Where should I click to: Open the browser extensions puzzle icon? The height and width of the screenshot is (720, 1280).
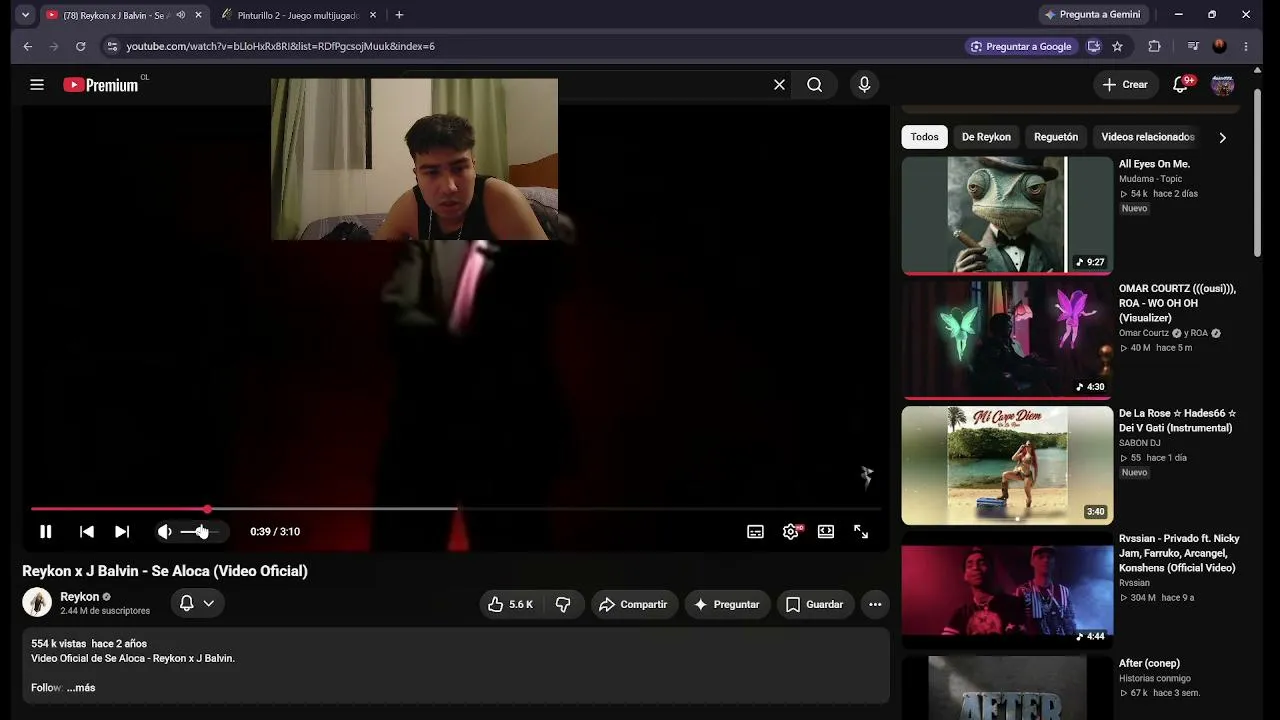[1154, 46]
